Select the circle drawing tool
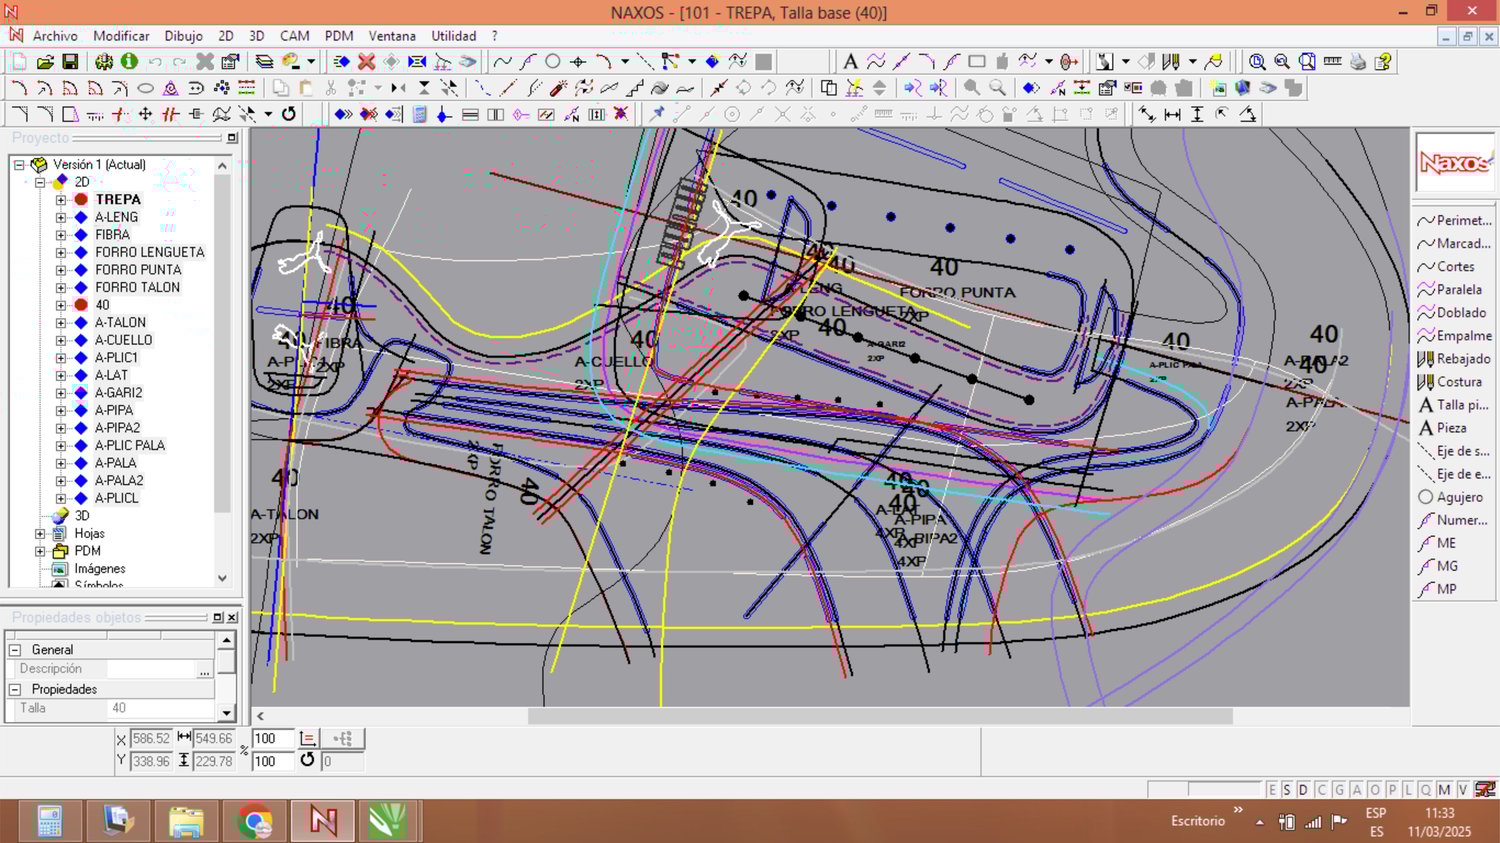 (x=552, y=62)
